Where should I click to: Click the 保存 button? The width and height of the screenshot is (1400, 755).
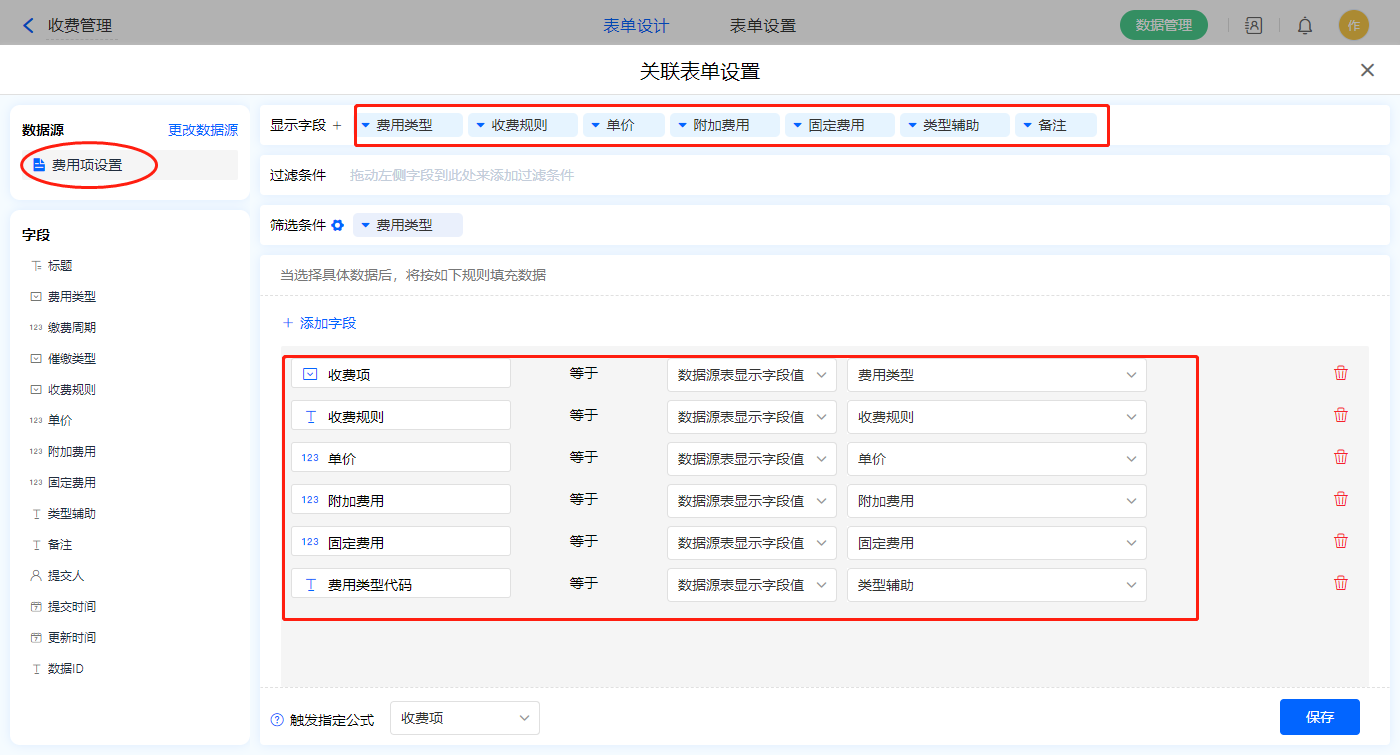click(x=1319, y=717)
